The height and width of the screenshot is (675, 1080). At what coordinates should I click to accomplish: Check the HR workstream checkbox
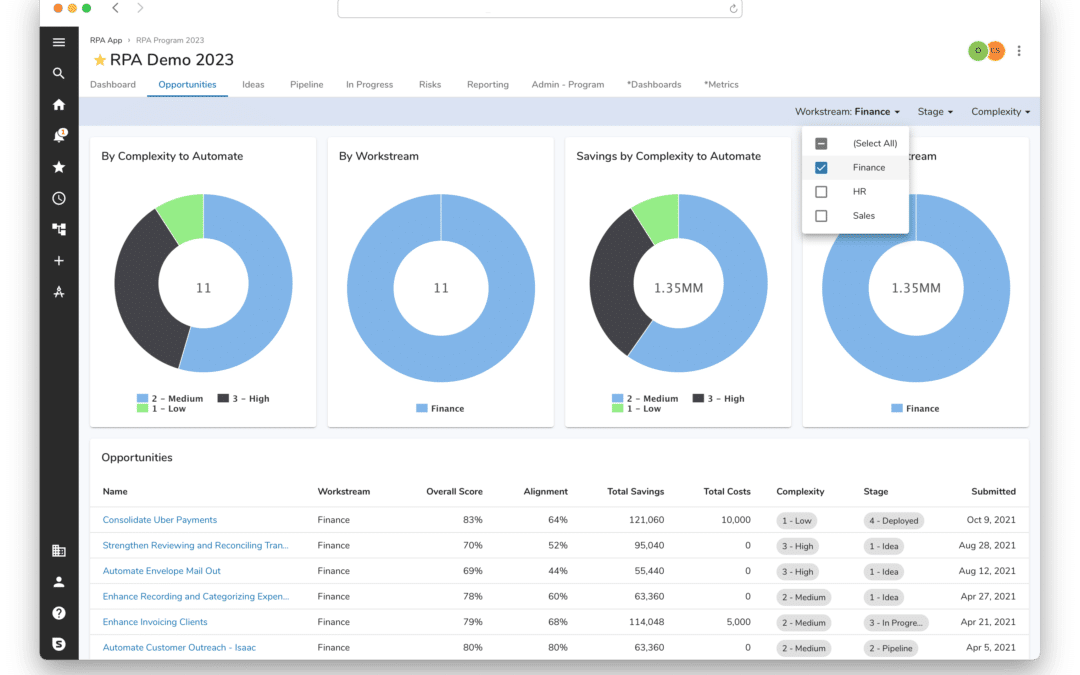821,192
